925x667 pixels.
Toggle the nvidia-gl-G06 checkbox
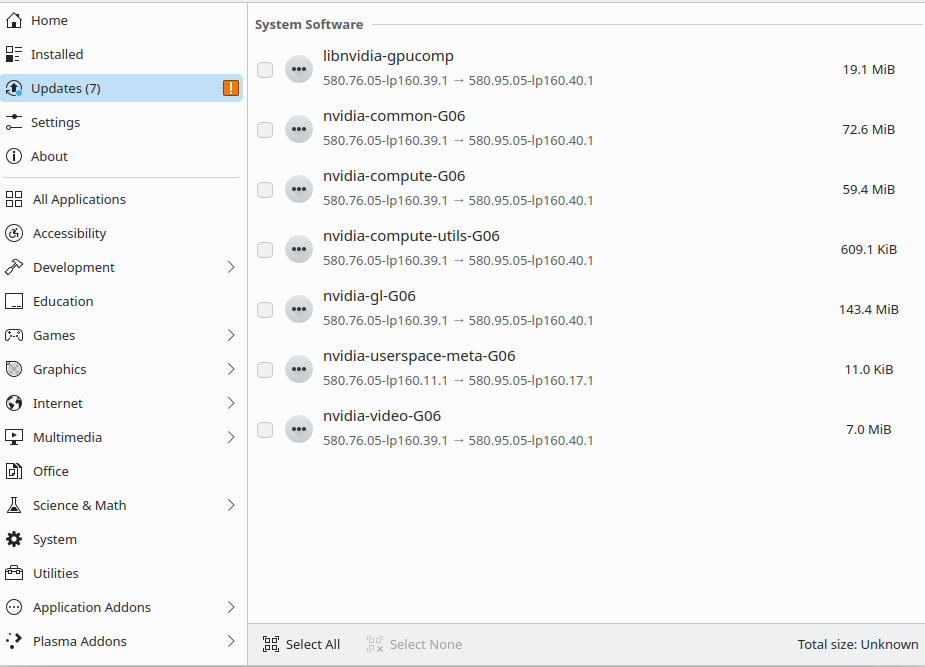265,310
